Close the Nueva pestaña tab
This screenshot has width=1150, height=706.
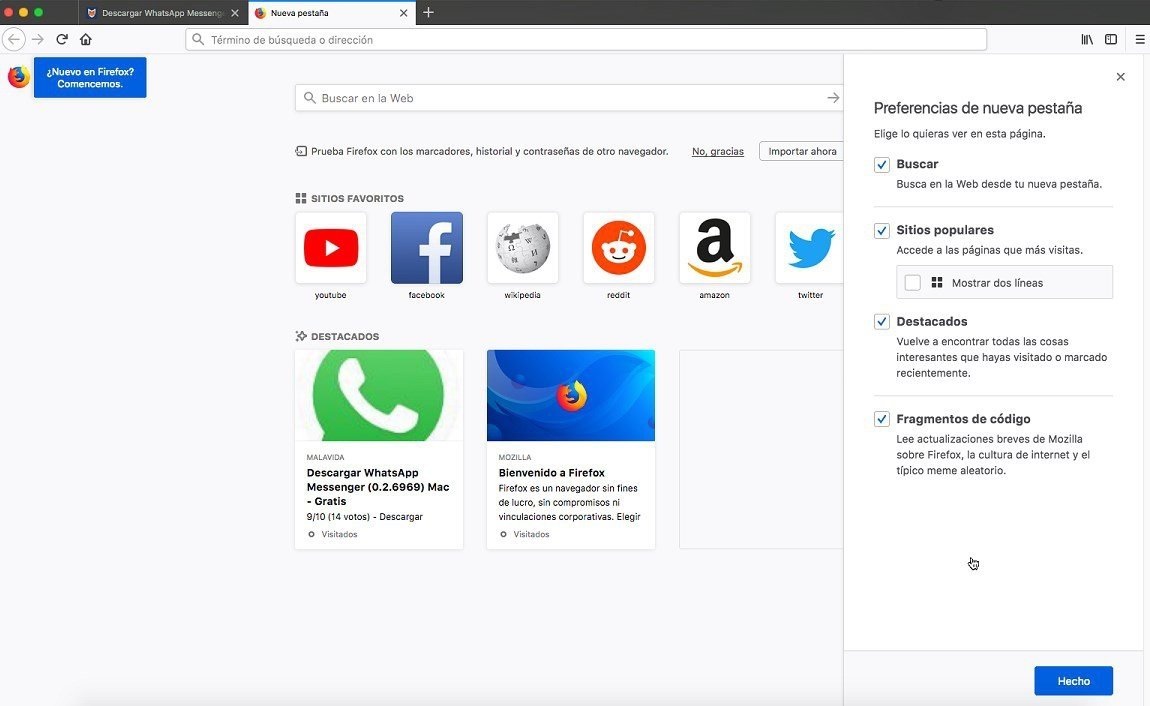click(403, 13)
